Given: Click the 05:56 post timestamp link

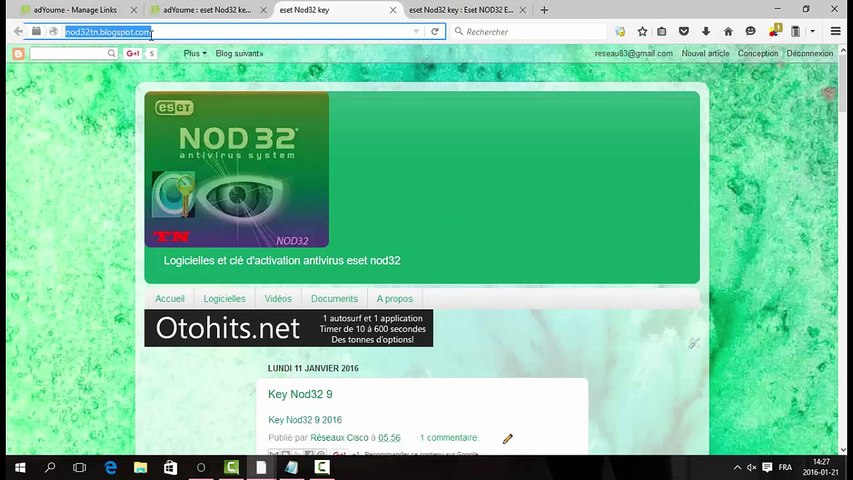Looking at the screenshot, I should [389, 438].
